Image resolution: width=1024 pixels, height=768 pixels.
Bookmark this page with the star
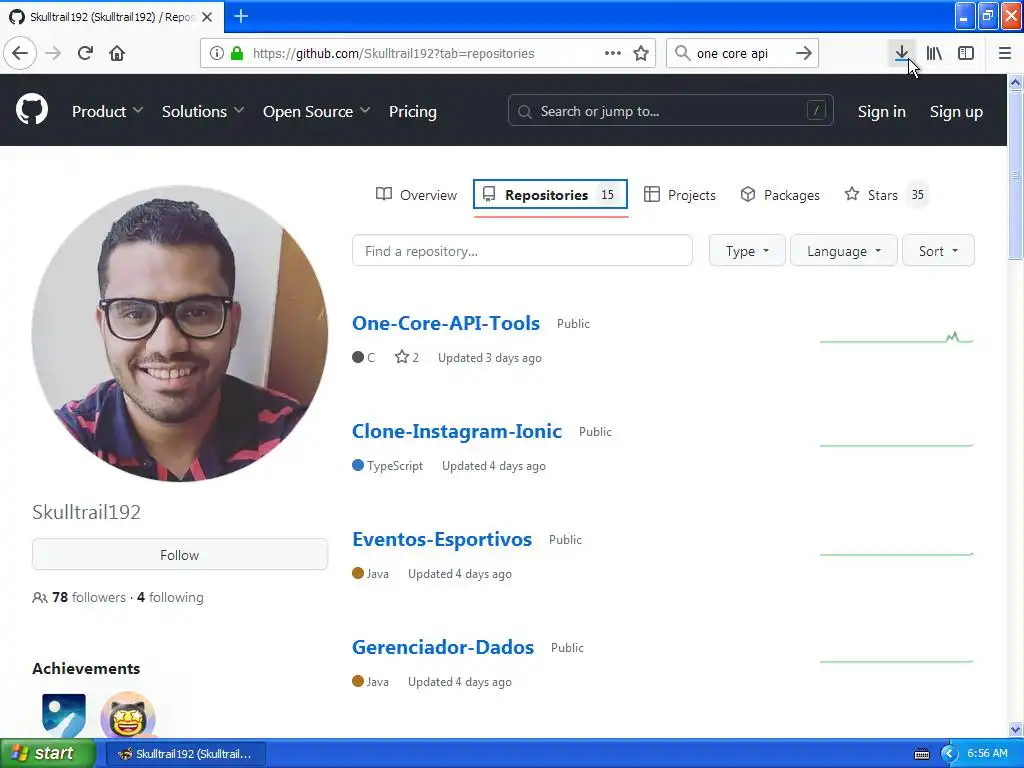click(x=641, y=53)
